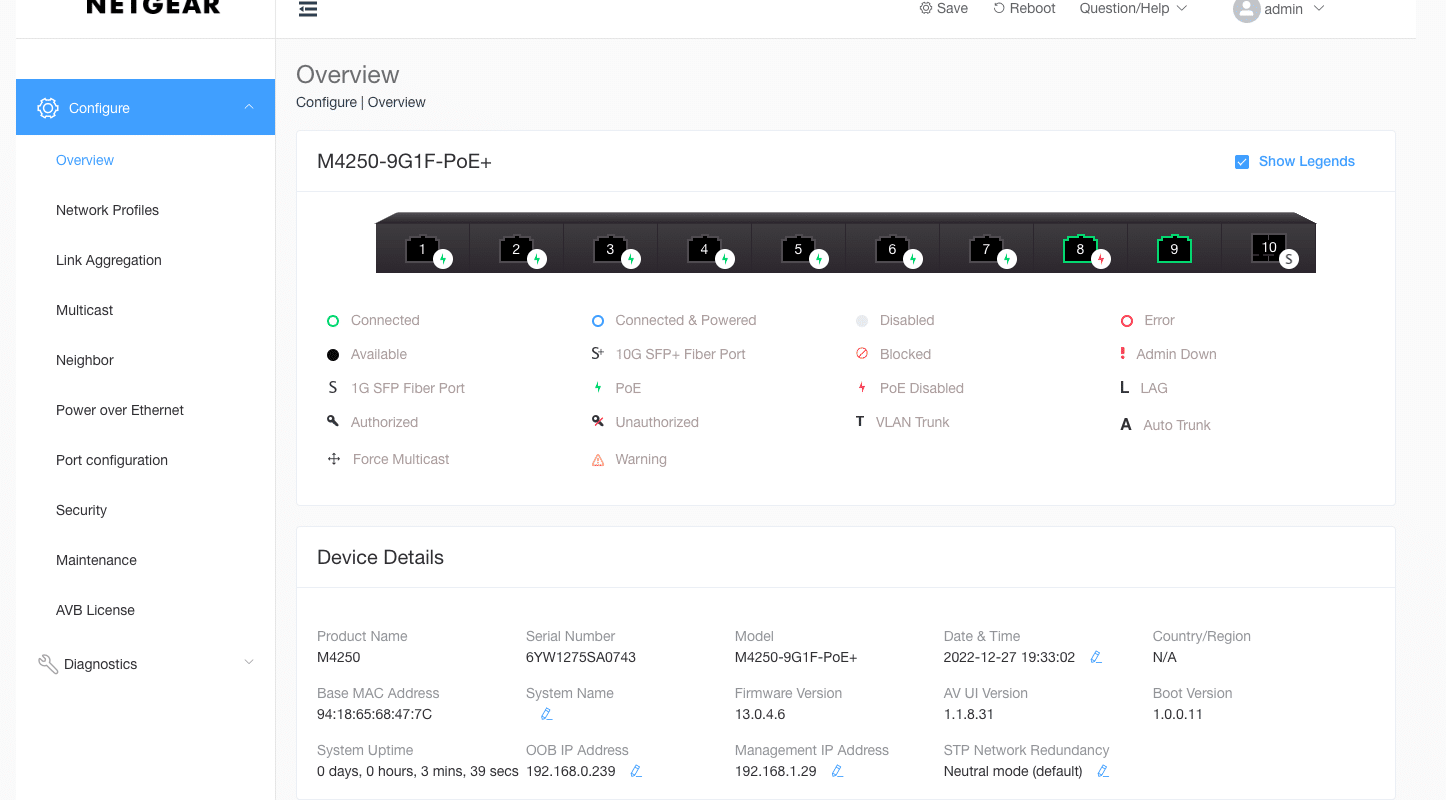
Task: Click the Save button label
Action: click(x=952, y=8)
